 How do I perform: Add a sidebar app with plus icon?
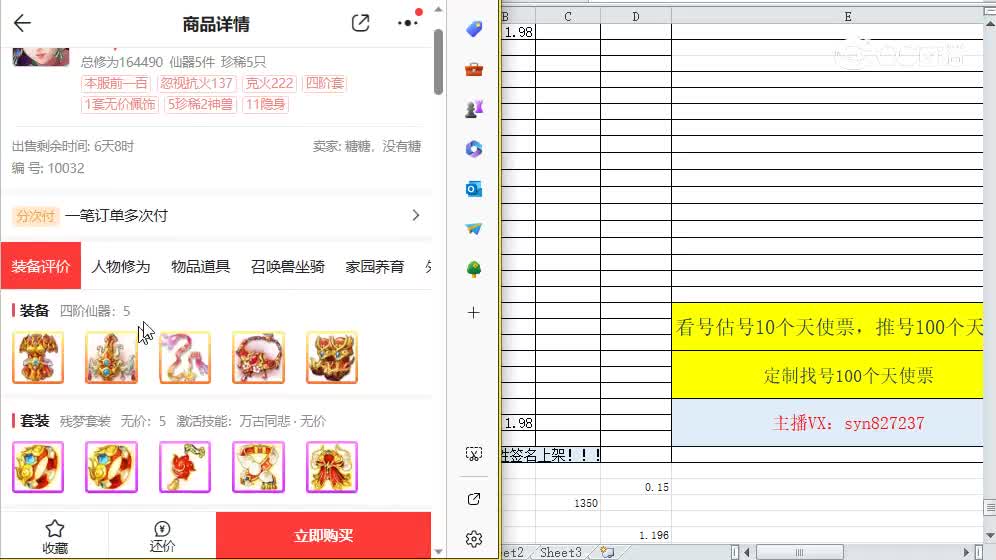point(474,312)
